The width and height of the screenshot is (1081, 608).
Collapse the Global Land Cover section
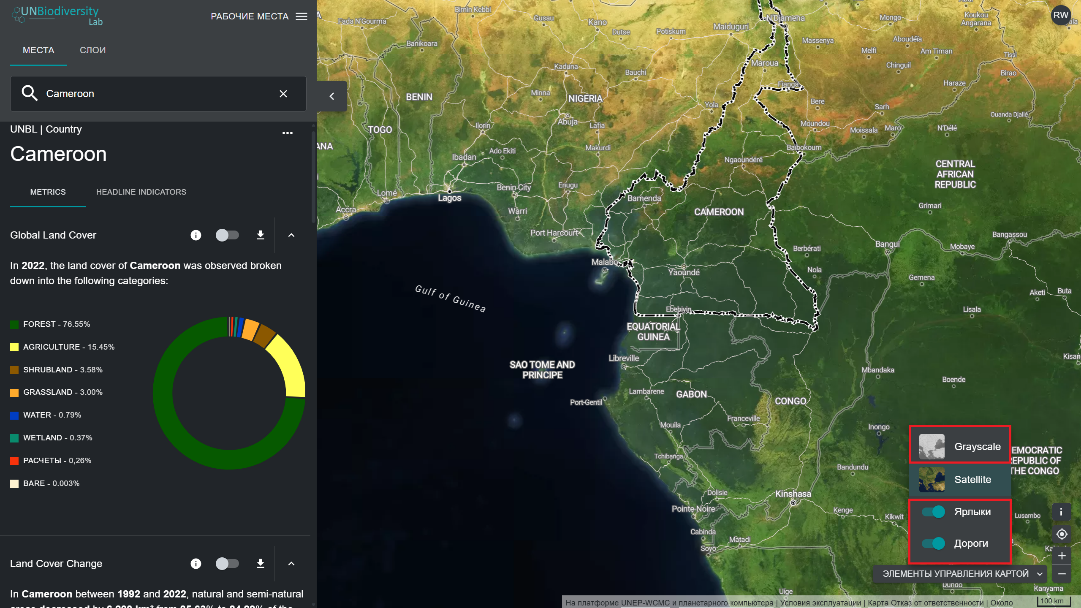[291, 235]
